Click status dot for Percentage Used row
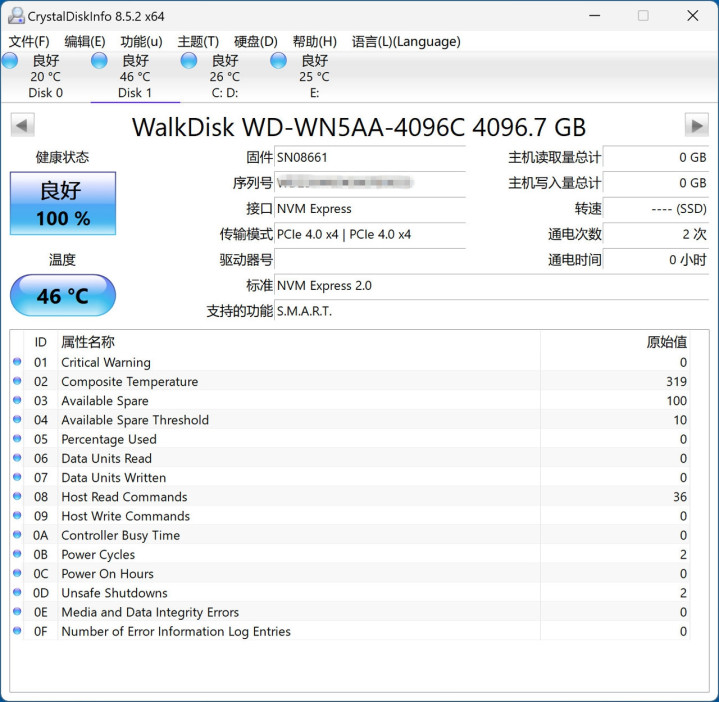719x702 pixels. (17, 439)
